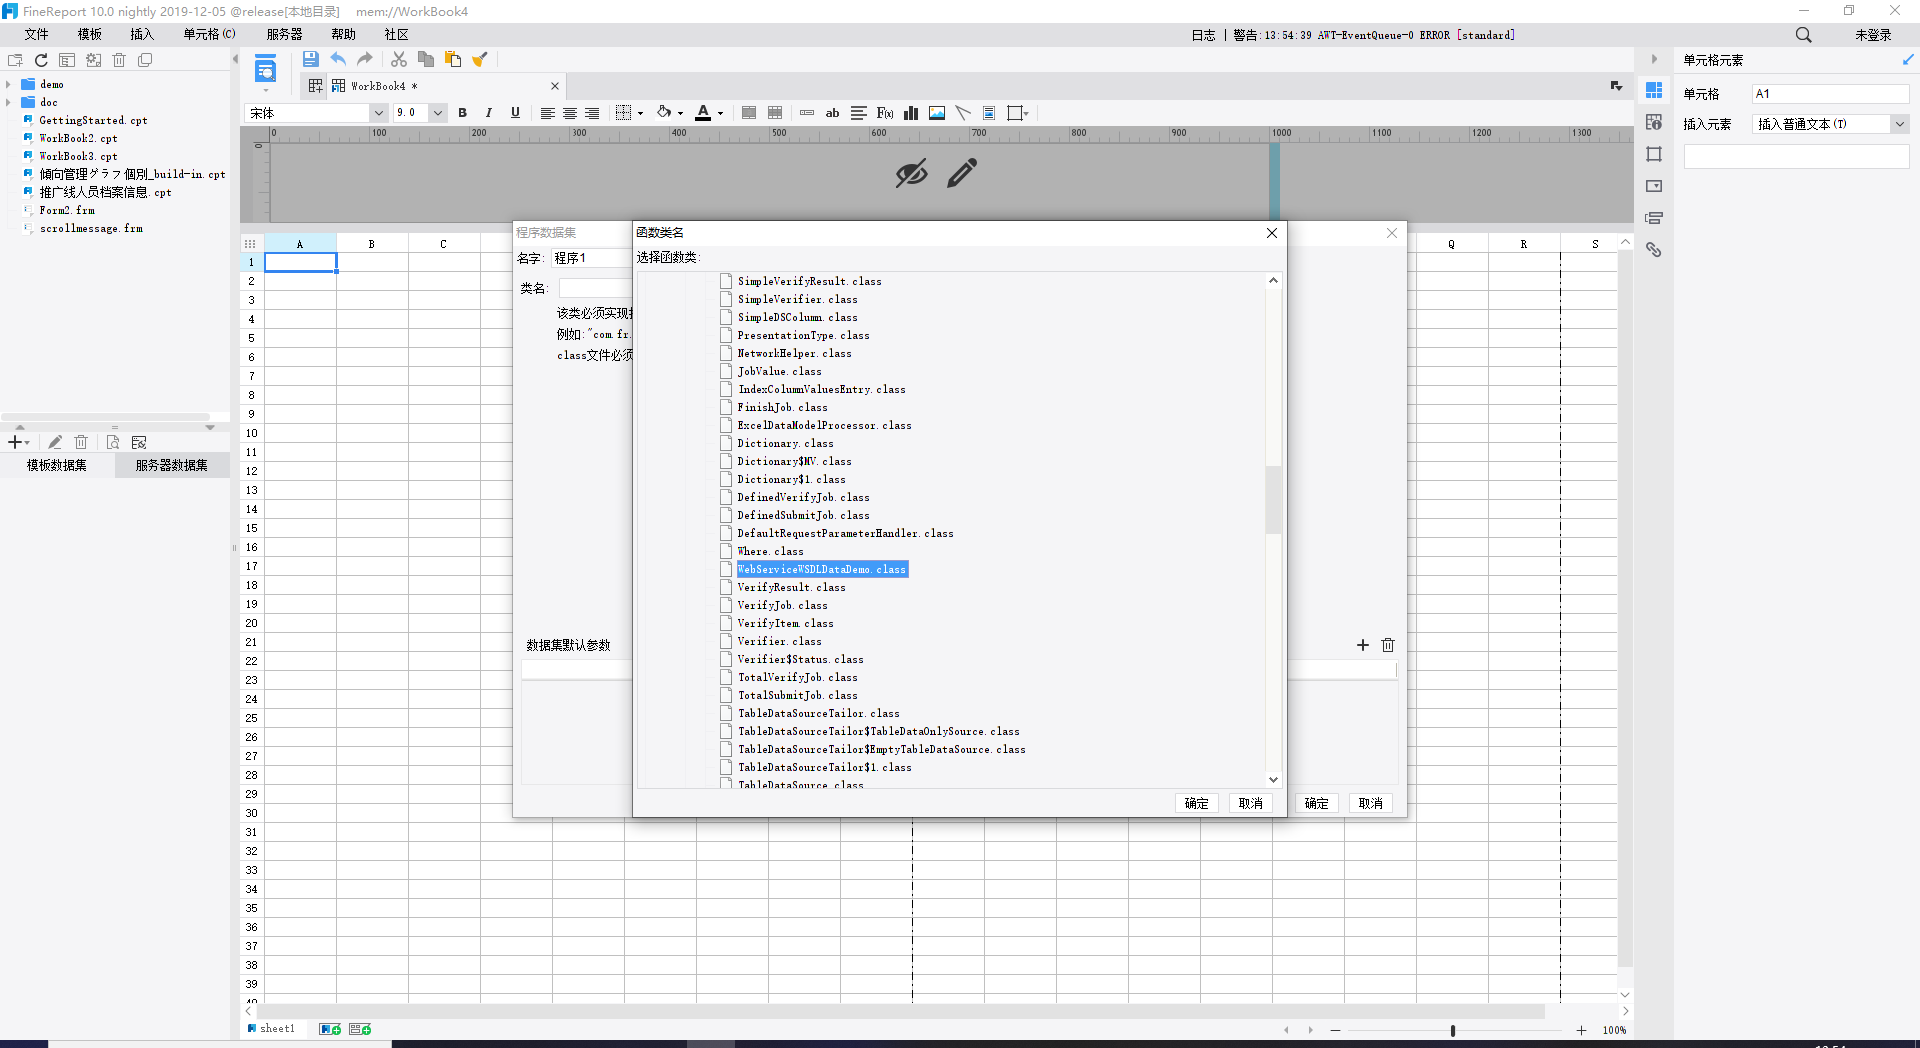
Task: Click the Cut scissors icon
Action: 399,60
